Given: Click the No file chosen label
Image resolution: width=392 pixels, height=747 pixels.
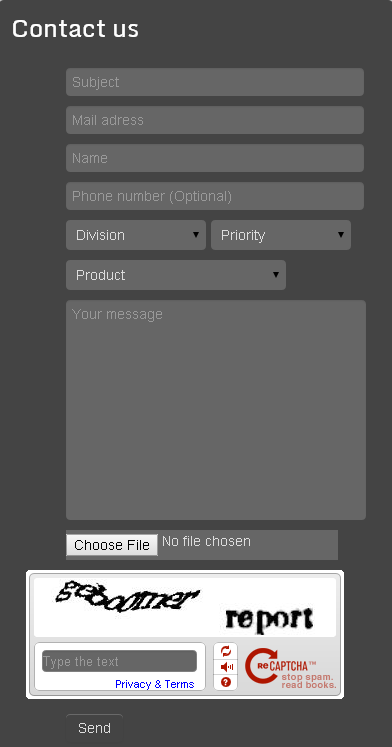Looking at the screenshot, I should [x=206, y=542].
